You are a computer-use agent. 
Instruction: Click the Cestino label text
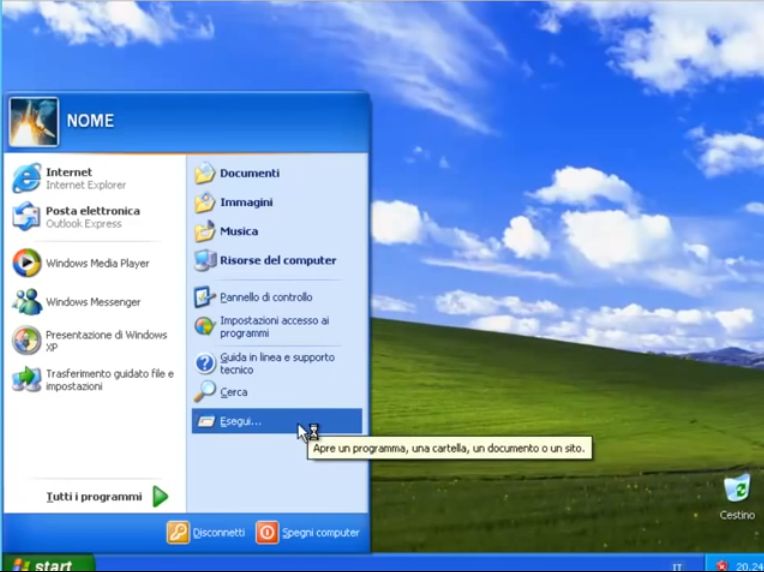737,515
